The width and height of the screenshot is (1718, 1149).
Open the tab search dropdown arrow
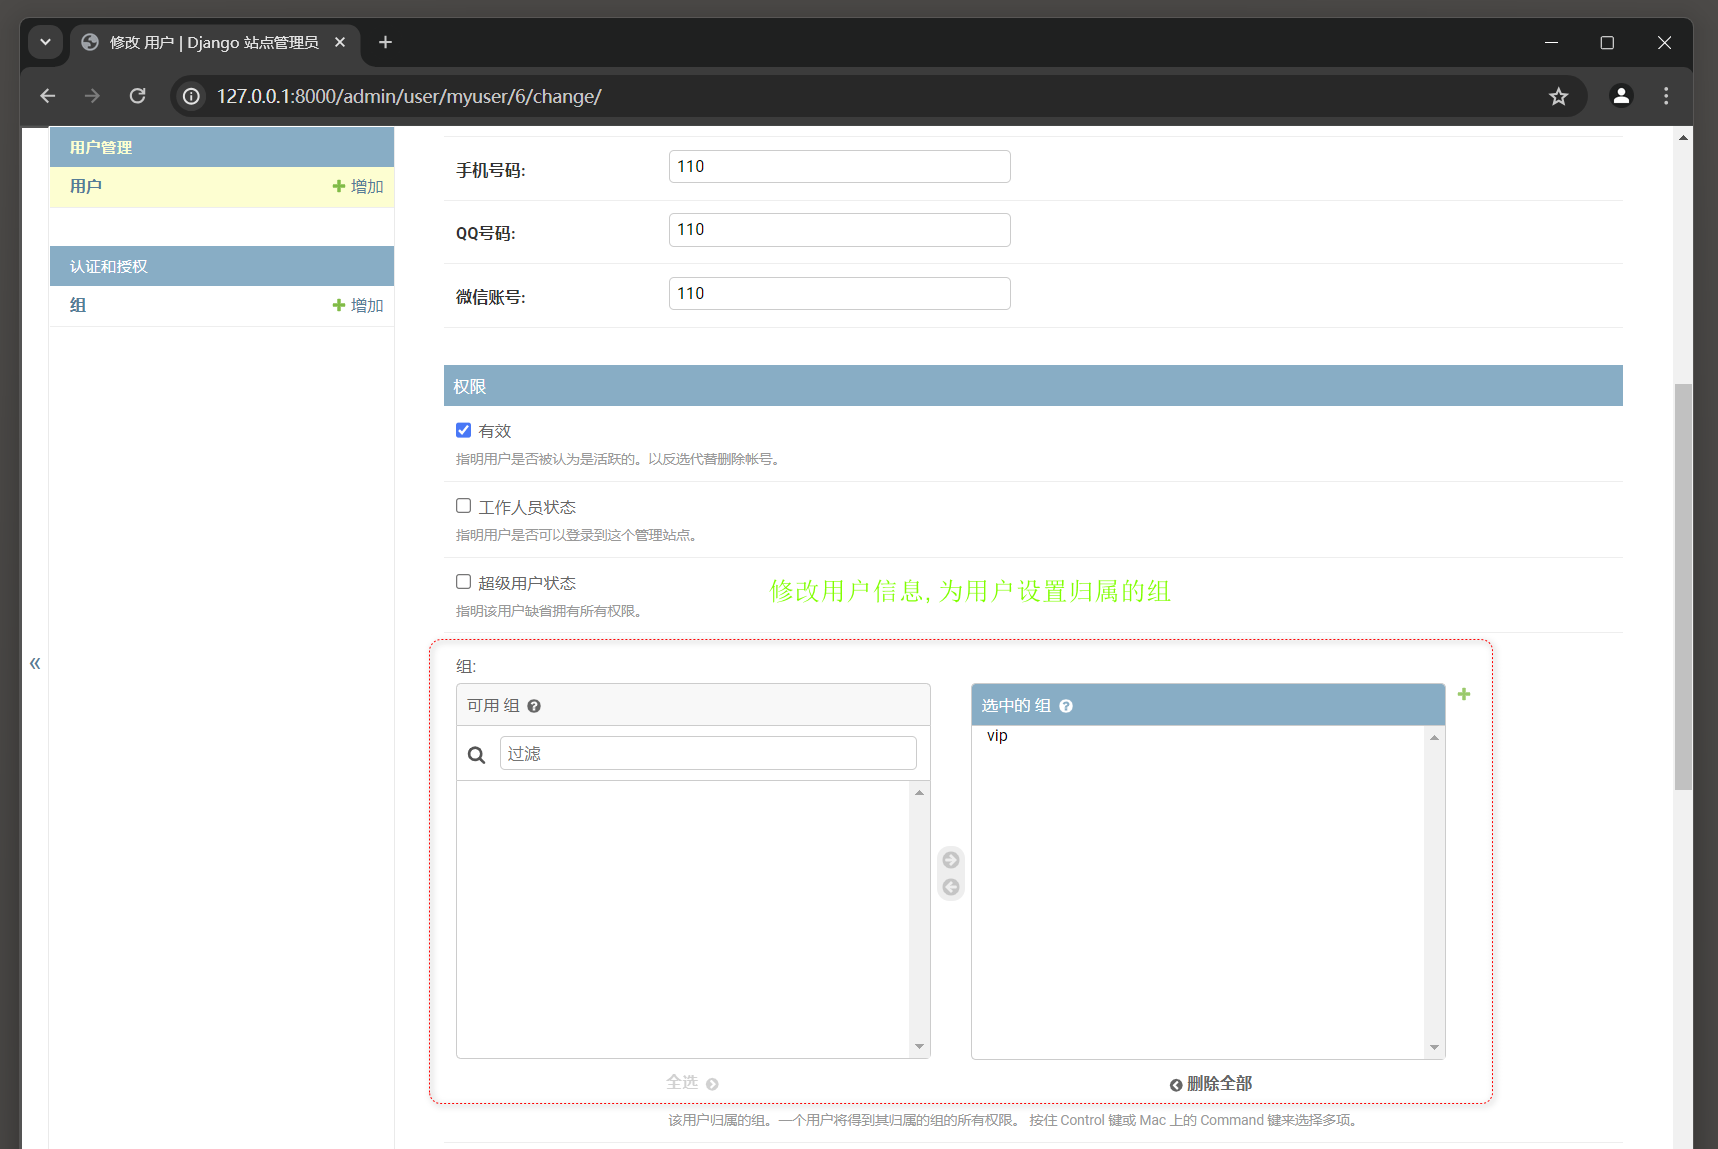[45, 42]
